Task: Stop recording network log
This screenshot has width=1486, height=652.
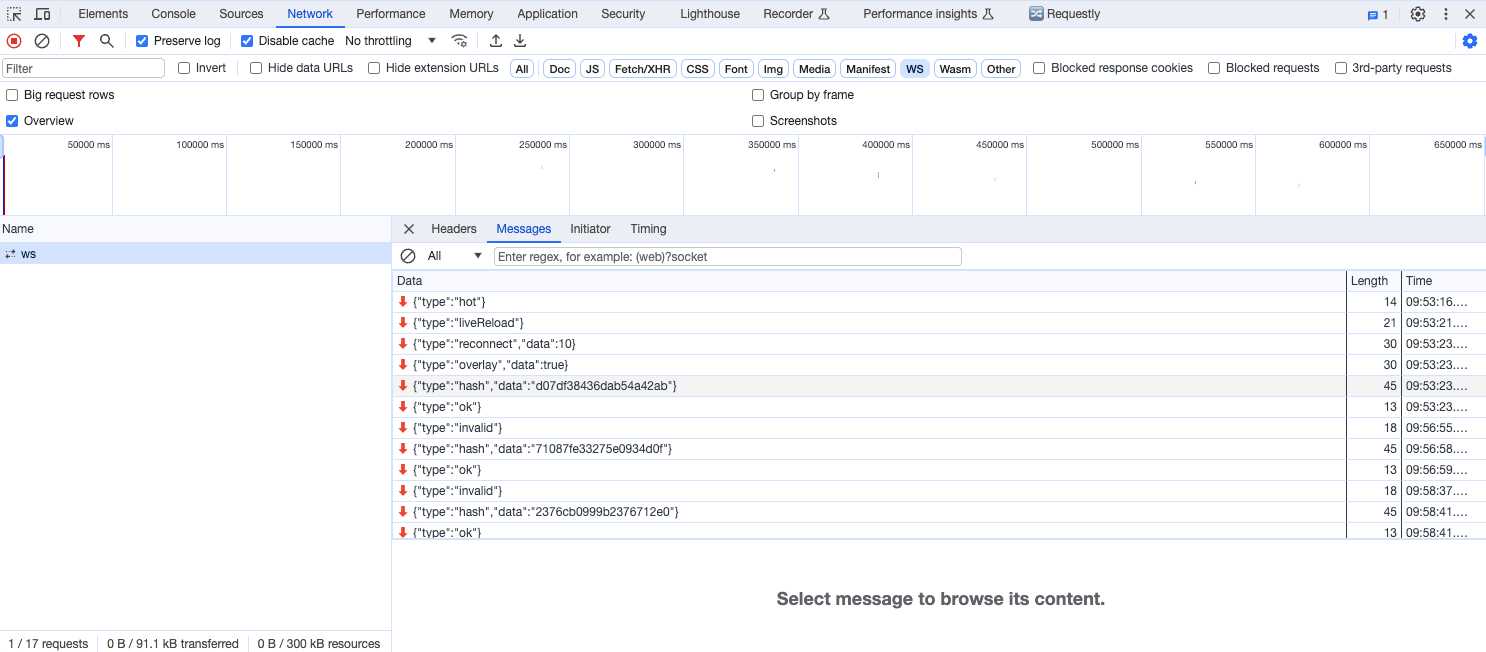Action: pyautogui.click(x=14, y=41)
